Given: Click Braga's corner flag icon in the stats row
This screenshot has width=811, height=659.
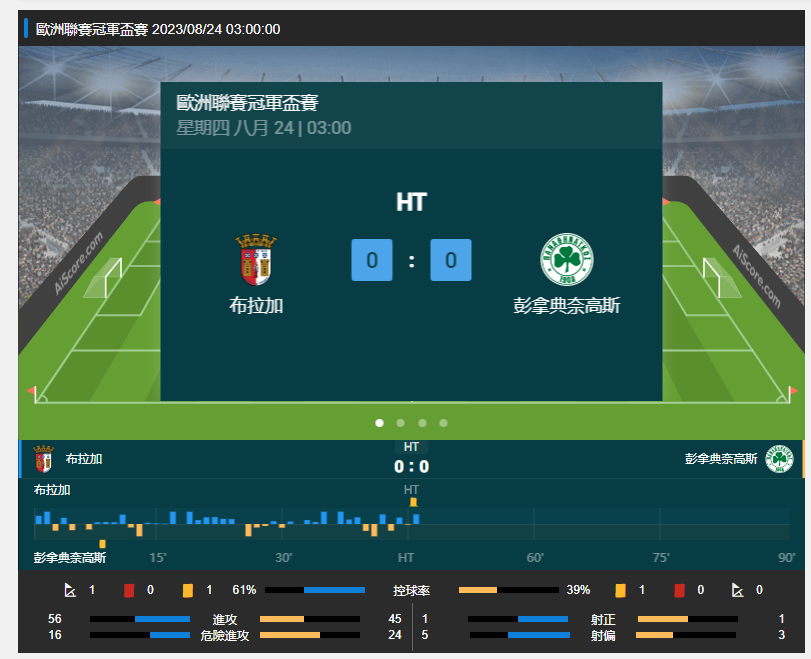Looking at the screenshot, I should pos(70,590).
